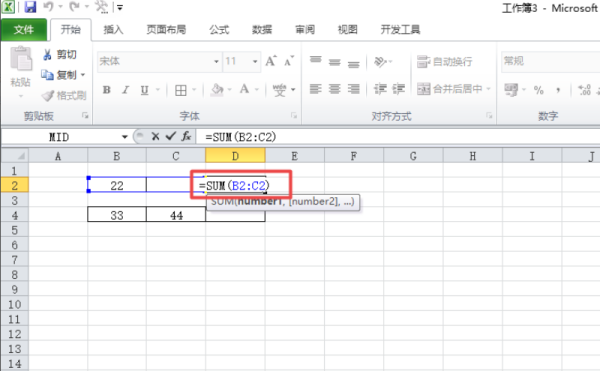
Task: Switch to the 审阅 (Review) tab
Action: [x=305, y=29]
